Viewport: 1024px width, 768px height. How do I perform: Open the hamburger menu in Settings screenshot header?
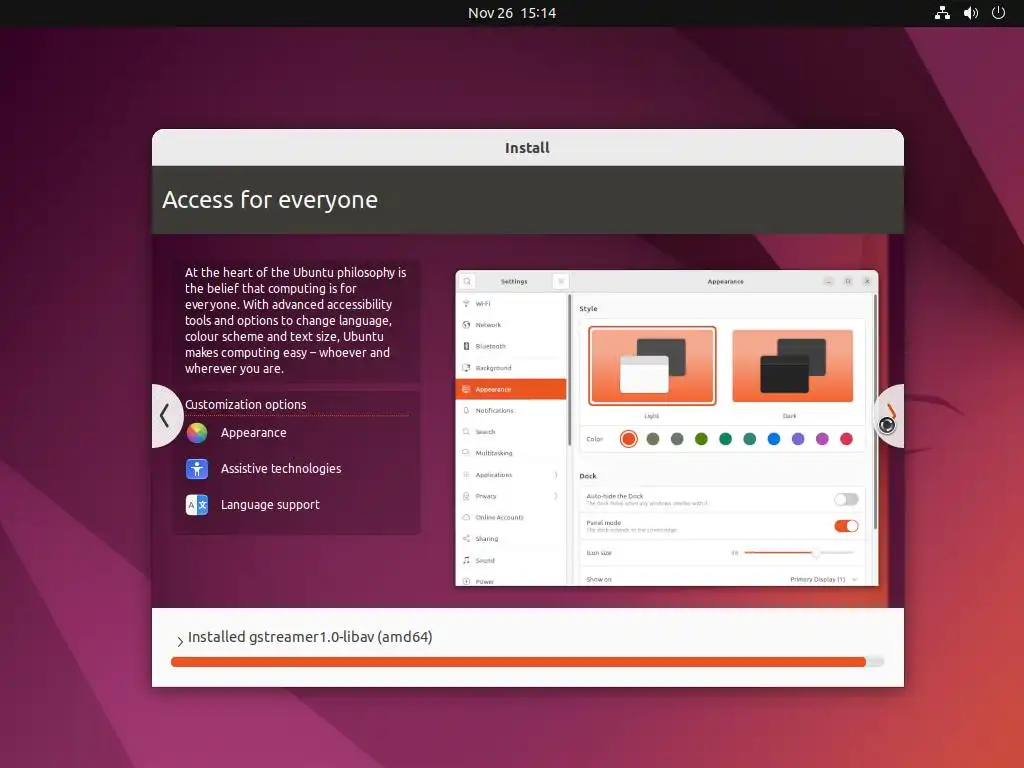click(560, 281)
